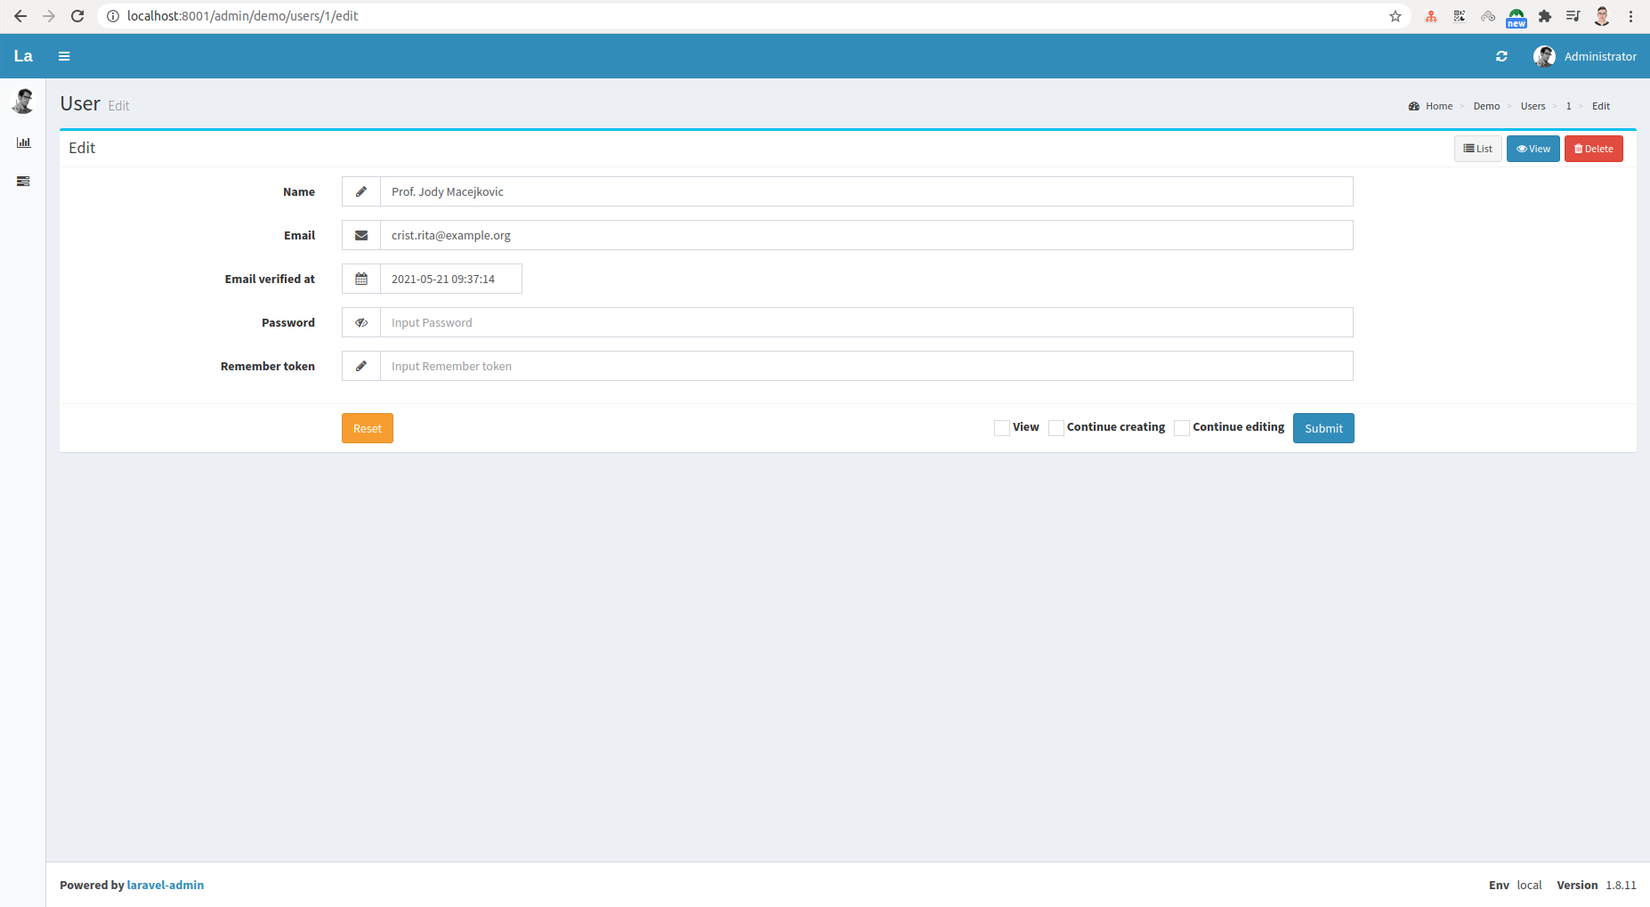Image resolution: width=1650 pixels, height=907 pixels.
Task: Open the media control playlist icon
Action: (1573, 16)
